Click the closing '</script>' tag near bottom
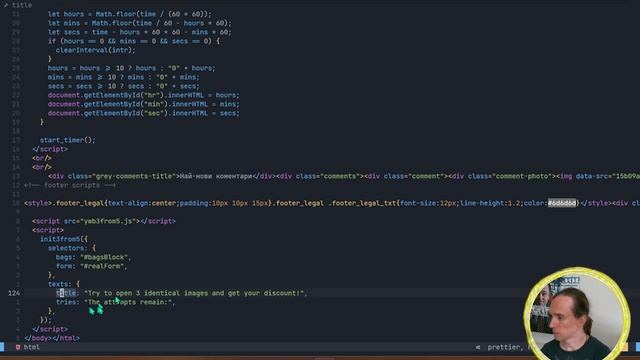Screen dimensions: 640x360 pyautogui.click(x=50, y=329)
